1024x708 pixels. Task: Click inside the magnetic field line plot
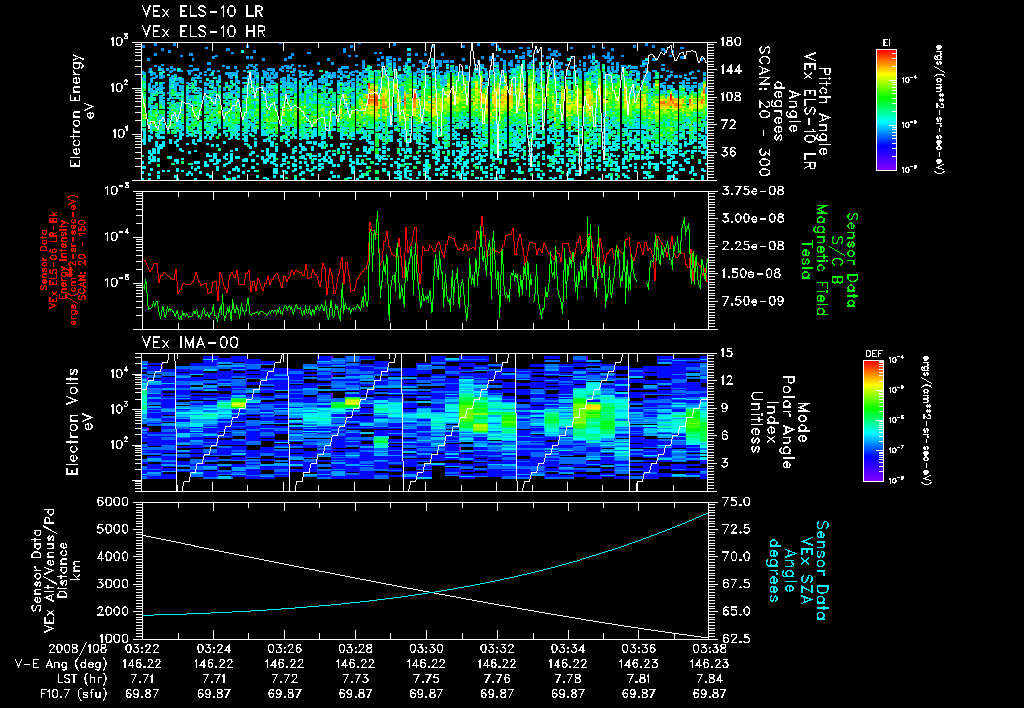point(424,260)
